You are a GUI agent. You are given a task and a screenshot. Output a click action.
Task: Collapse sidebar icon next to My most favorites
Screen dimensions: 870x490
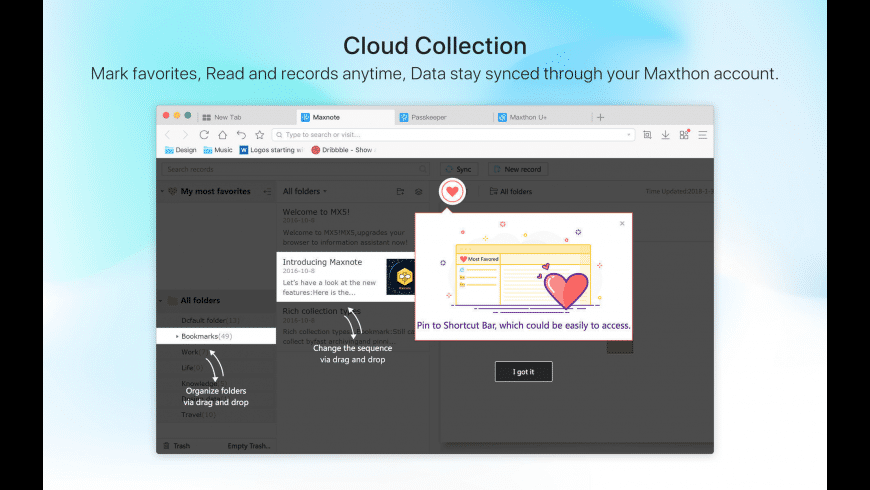(267, 191)
